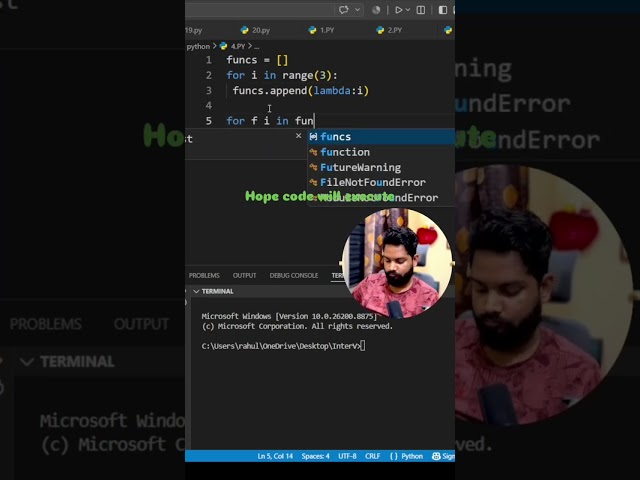Select the funcs autocomplete suggestion

(x=381, y=137)
